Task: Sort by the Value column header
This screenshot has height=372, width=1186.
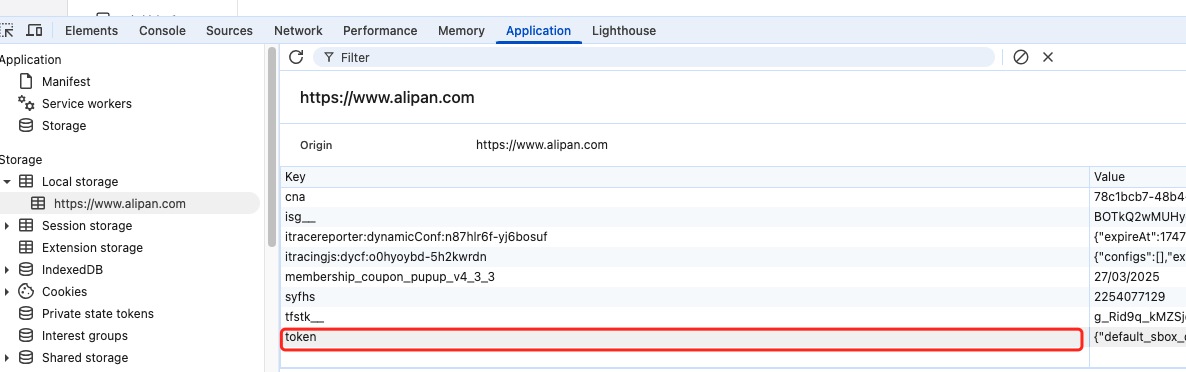Action: [x=1138, y=177]
